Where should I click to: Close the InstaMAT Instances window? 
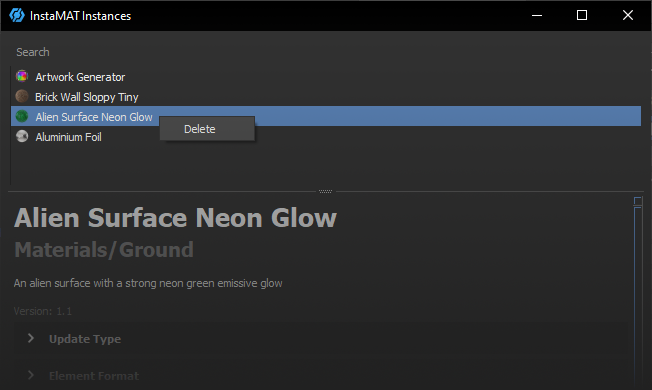point(627,15)
